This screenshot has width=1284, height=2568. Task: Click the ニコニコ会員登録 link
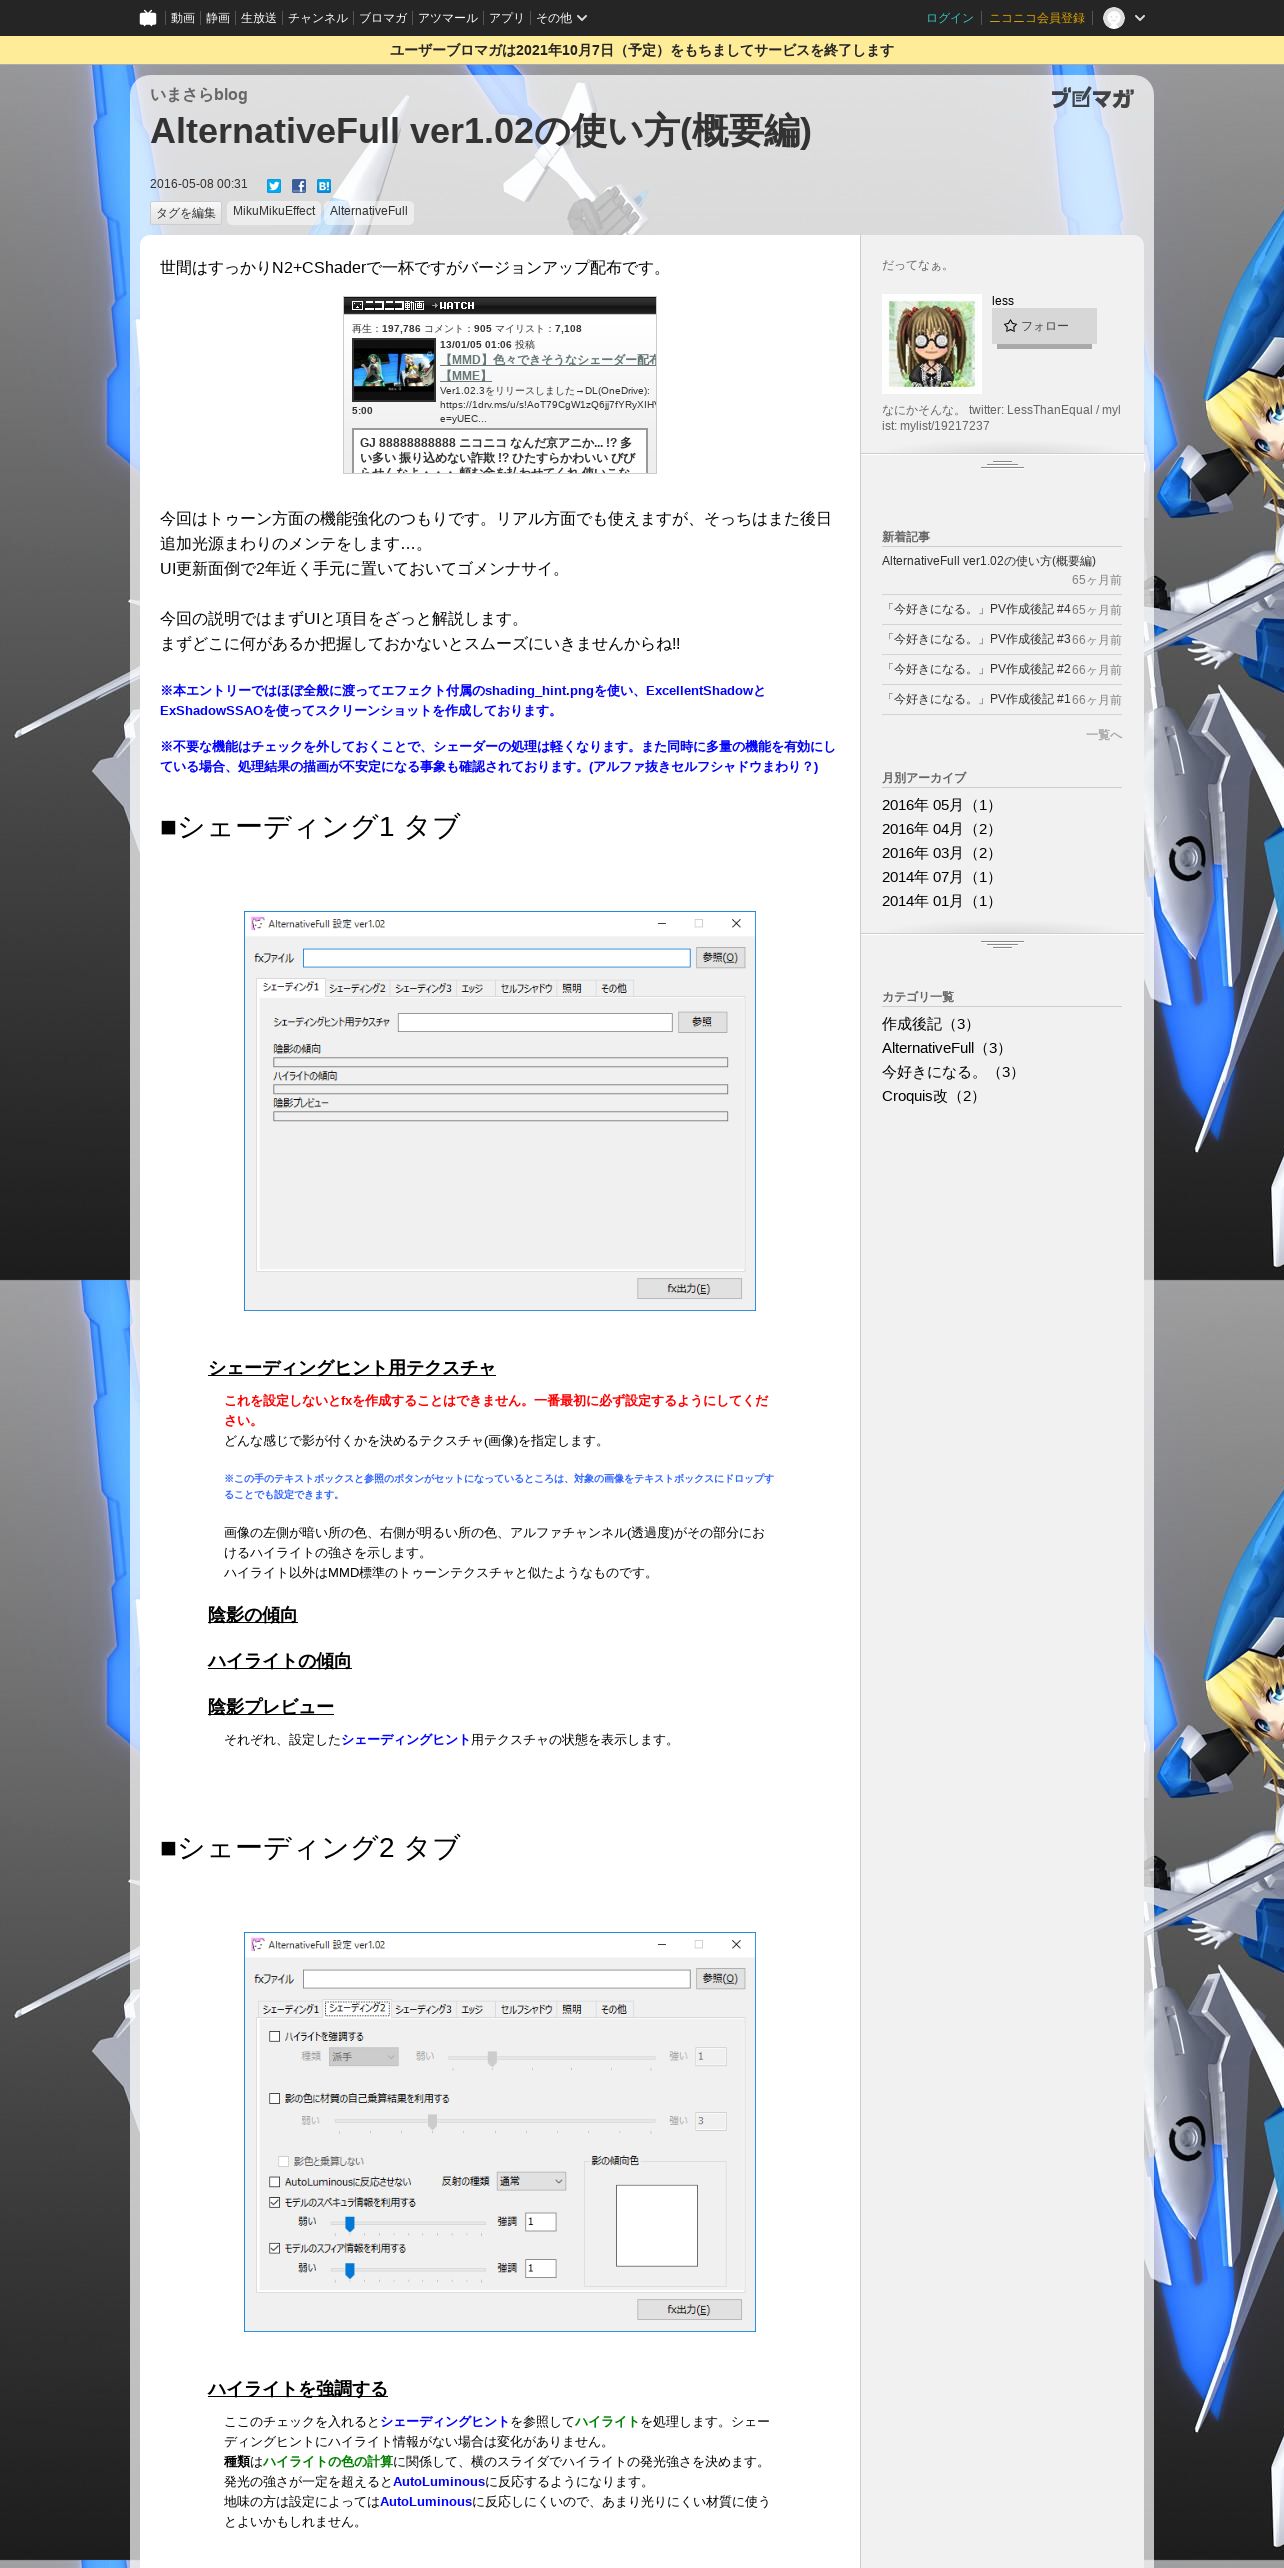click(1036, 18)
